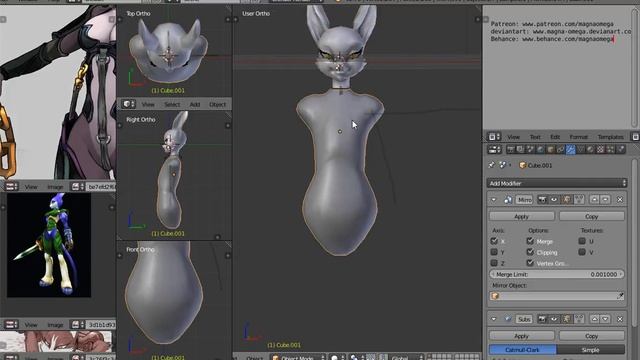Toggle Subsurf modifier viewport eye visibility
This screenshot has width=640, height=360.
(554, 319)
